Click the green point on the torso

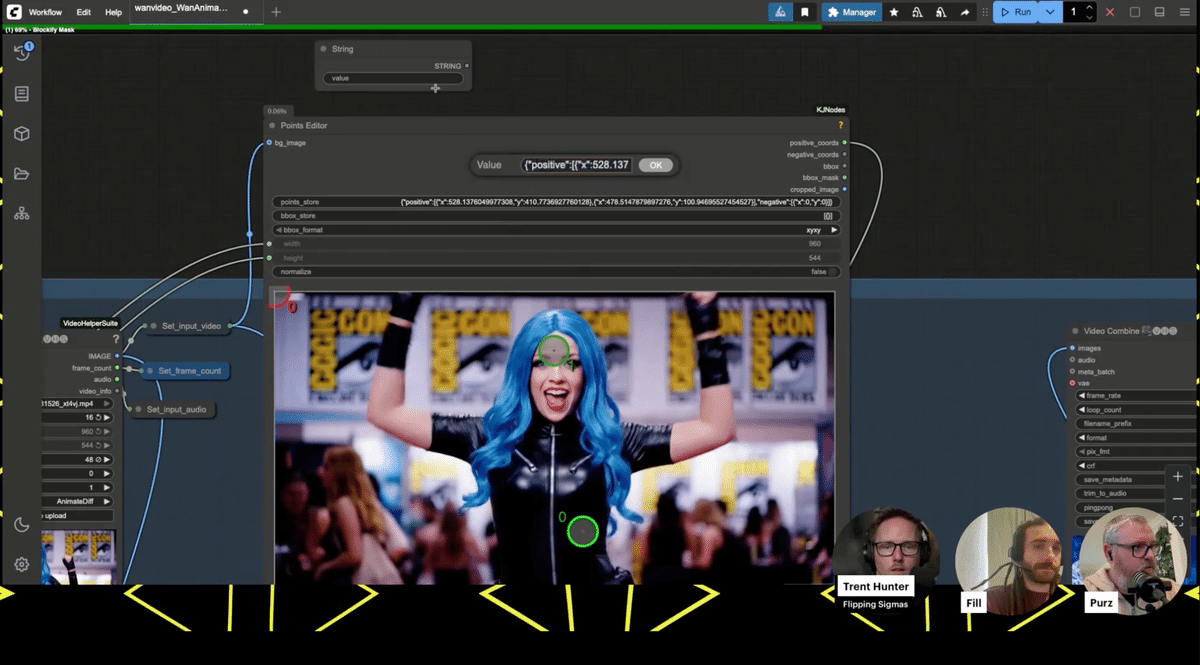(583, 532)
